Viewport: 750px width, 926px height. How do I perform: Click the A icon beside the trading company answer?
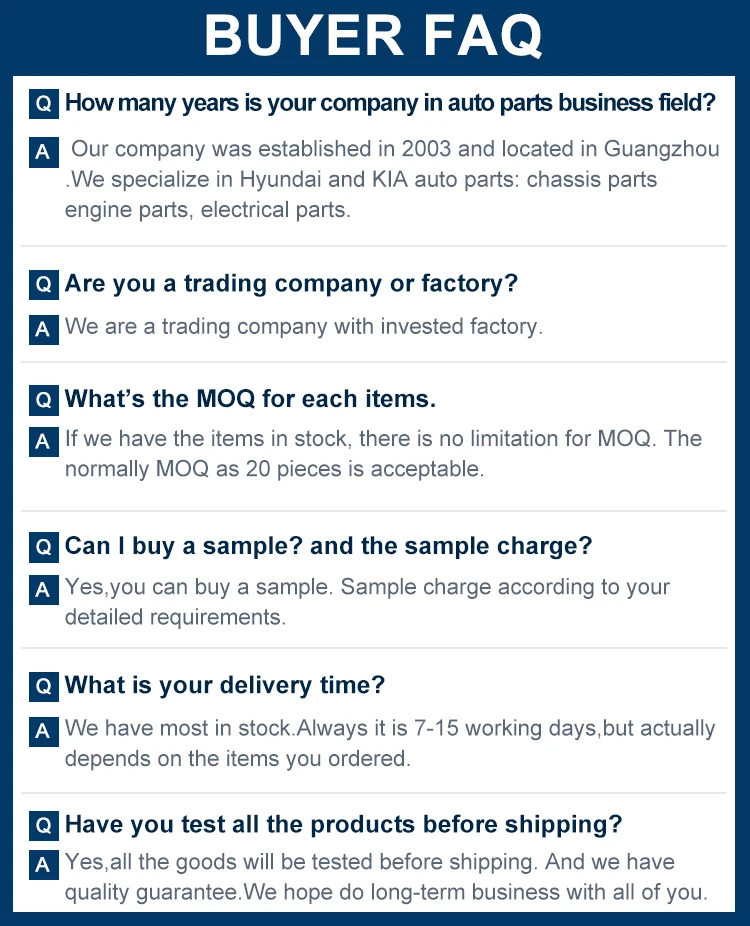pyautogui.click(x=44, y=329)
